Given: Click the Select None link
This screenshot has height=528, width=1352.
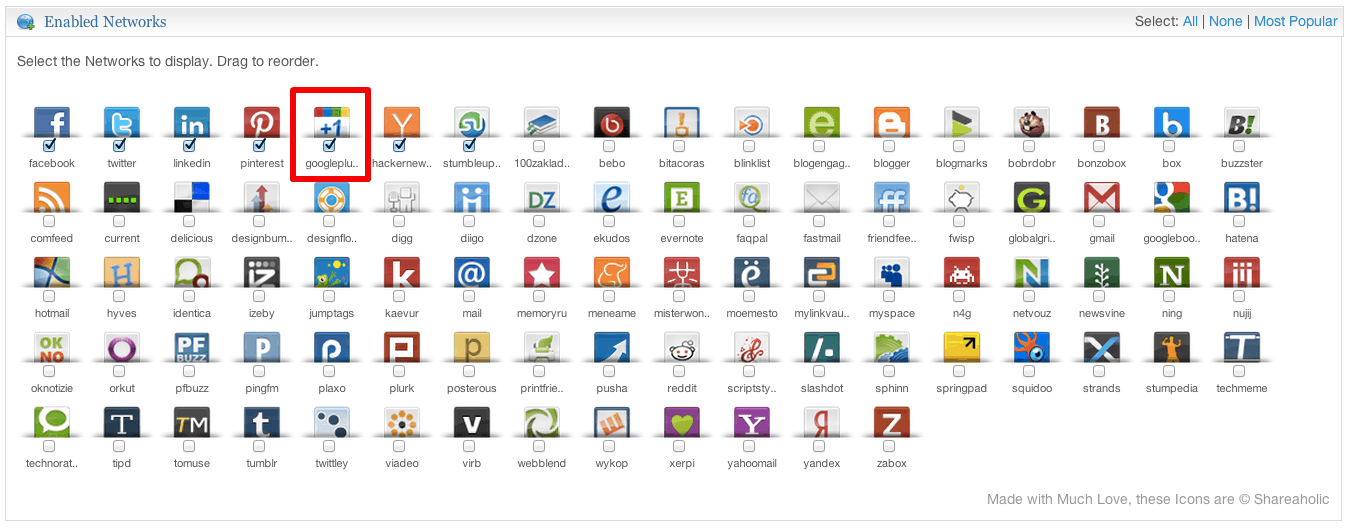Looking at the screenshot, I should [1225, 21].
